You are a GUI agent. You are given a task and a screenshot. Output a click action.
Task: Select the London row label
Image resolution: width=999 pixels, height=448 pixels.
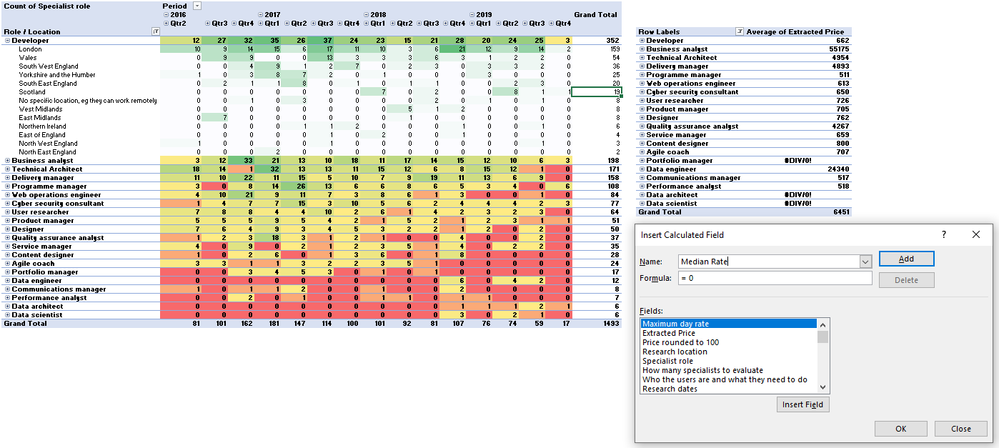[30, 49]
